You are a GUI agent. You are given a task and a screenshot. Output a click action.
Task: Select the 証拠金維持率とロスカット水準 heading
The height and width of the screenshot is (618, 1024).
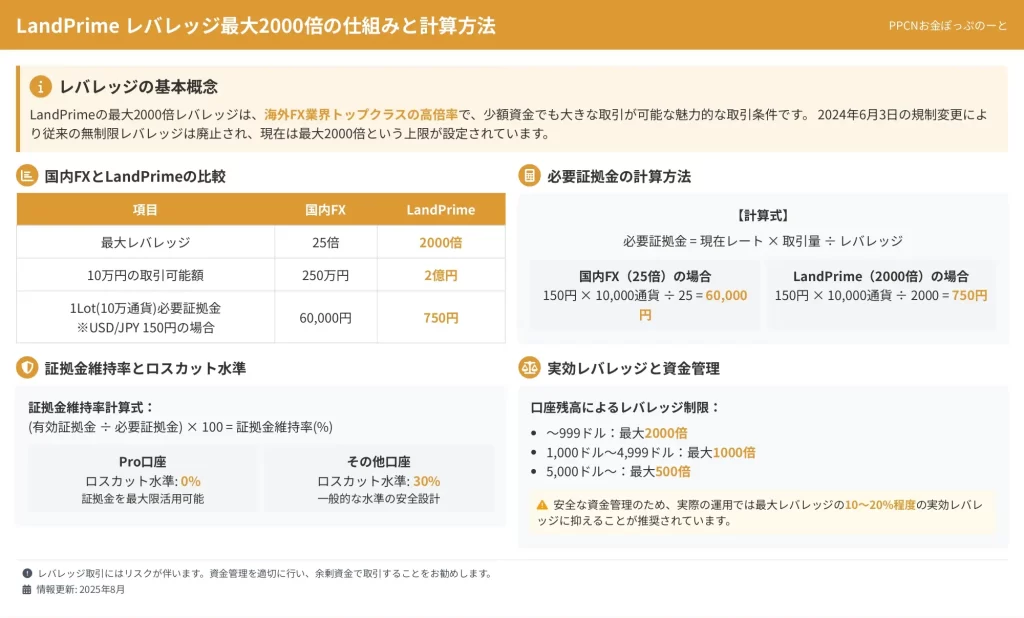click(x=145, y=368)
